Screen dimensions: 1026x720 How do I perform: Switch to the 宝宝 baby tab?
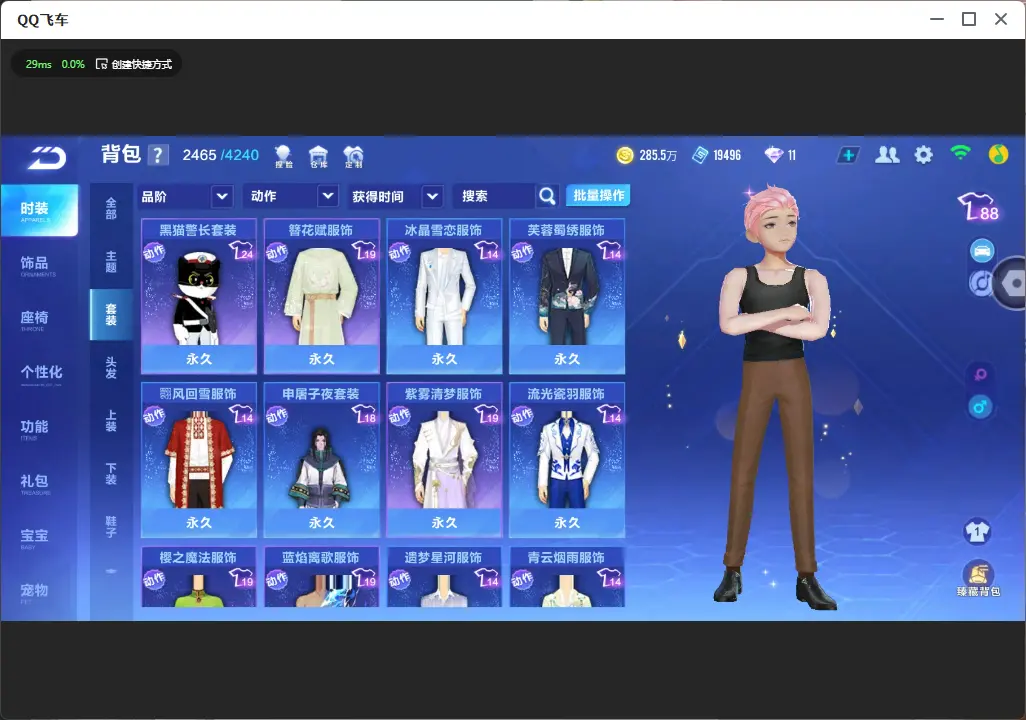pos(39,537)
